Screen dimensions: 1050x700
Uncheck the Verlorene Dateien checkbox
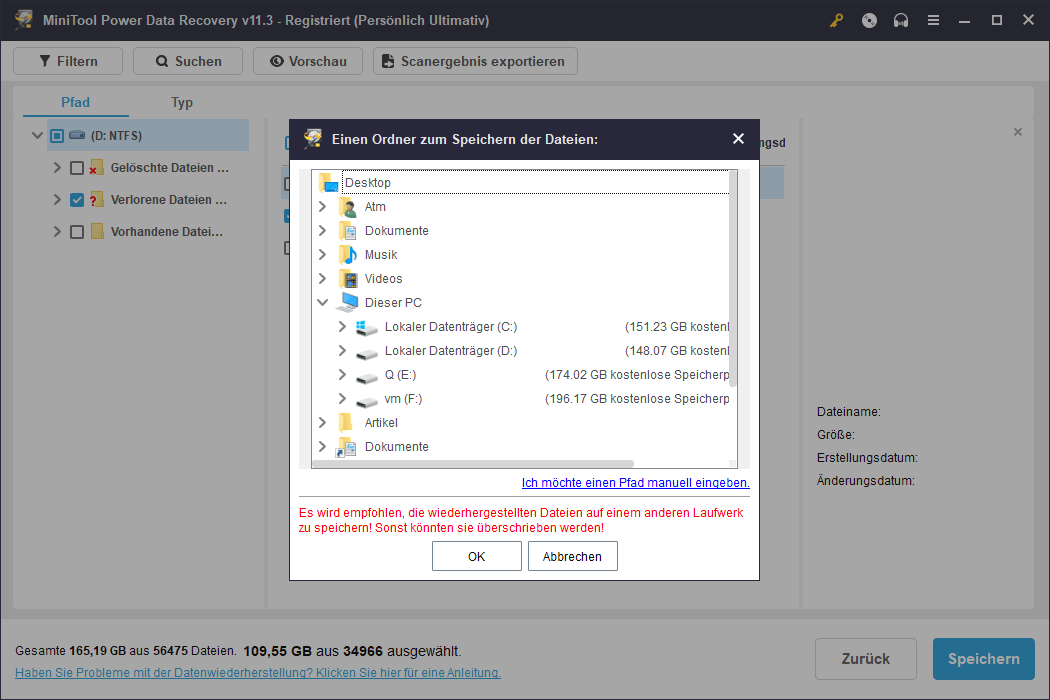point(76,199)
